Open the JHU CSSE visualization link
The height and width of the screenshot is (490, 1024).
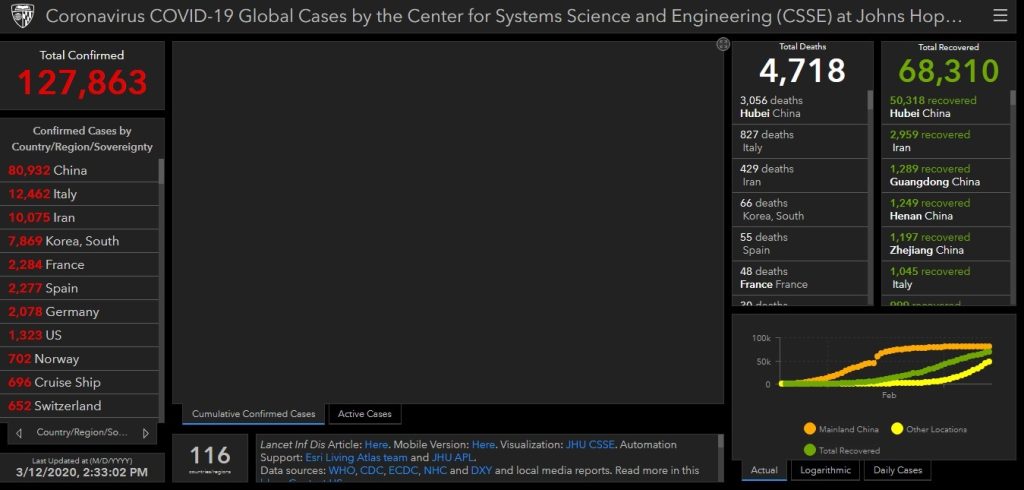592,444
